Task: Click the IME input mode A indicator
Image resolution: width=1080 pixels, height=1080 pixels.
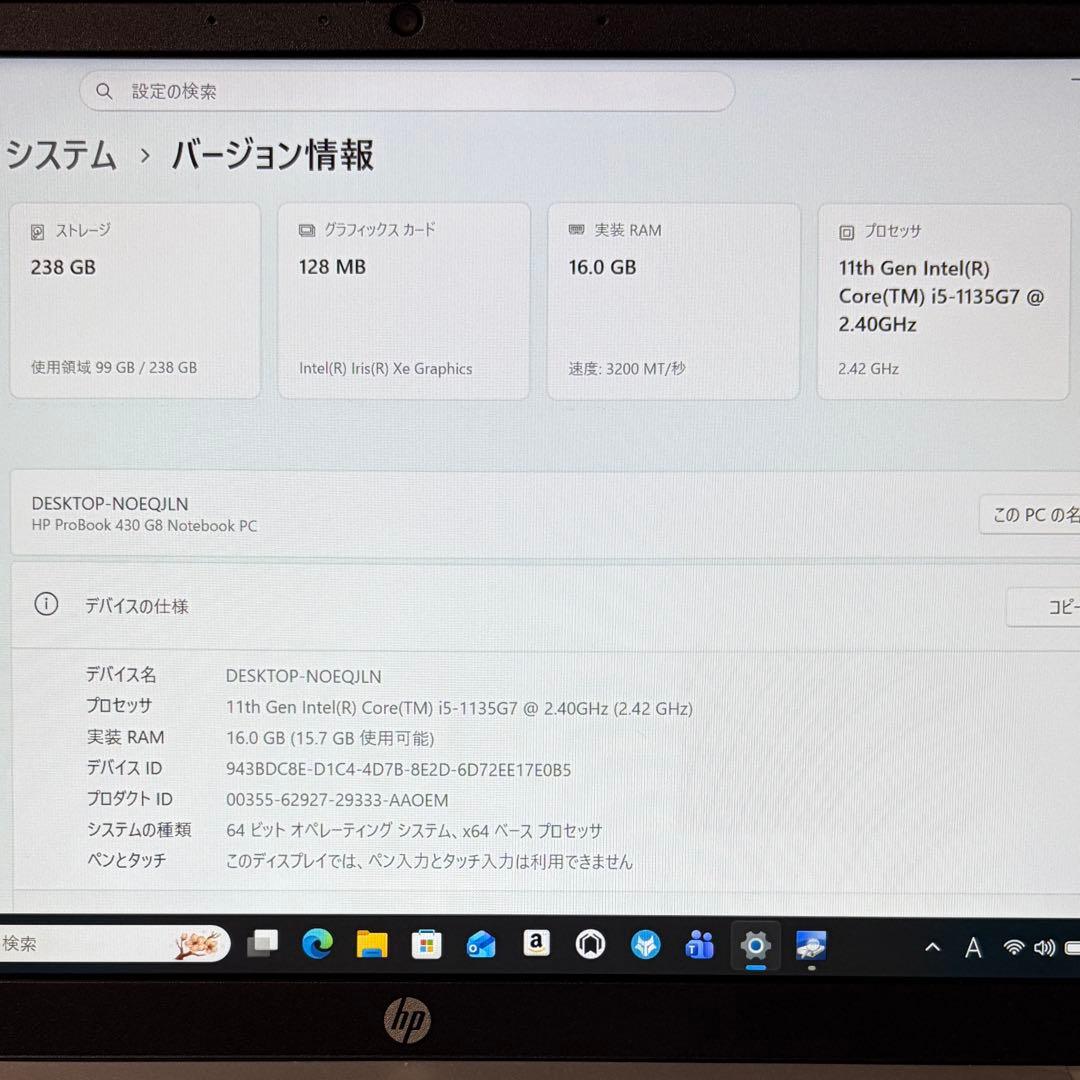Action: point(973,948)
